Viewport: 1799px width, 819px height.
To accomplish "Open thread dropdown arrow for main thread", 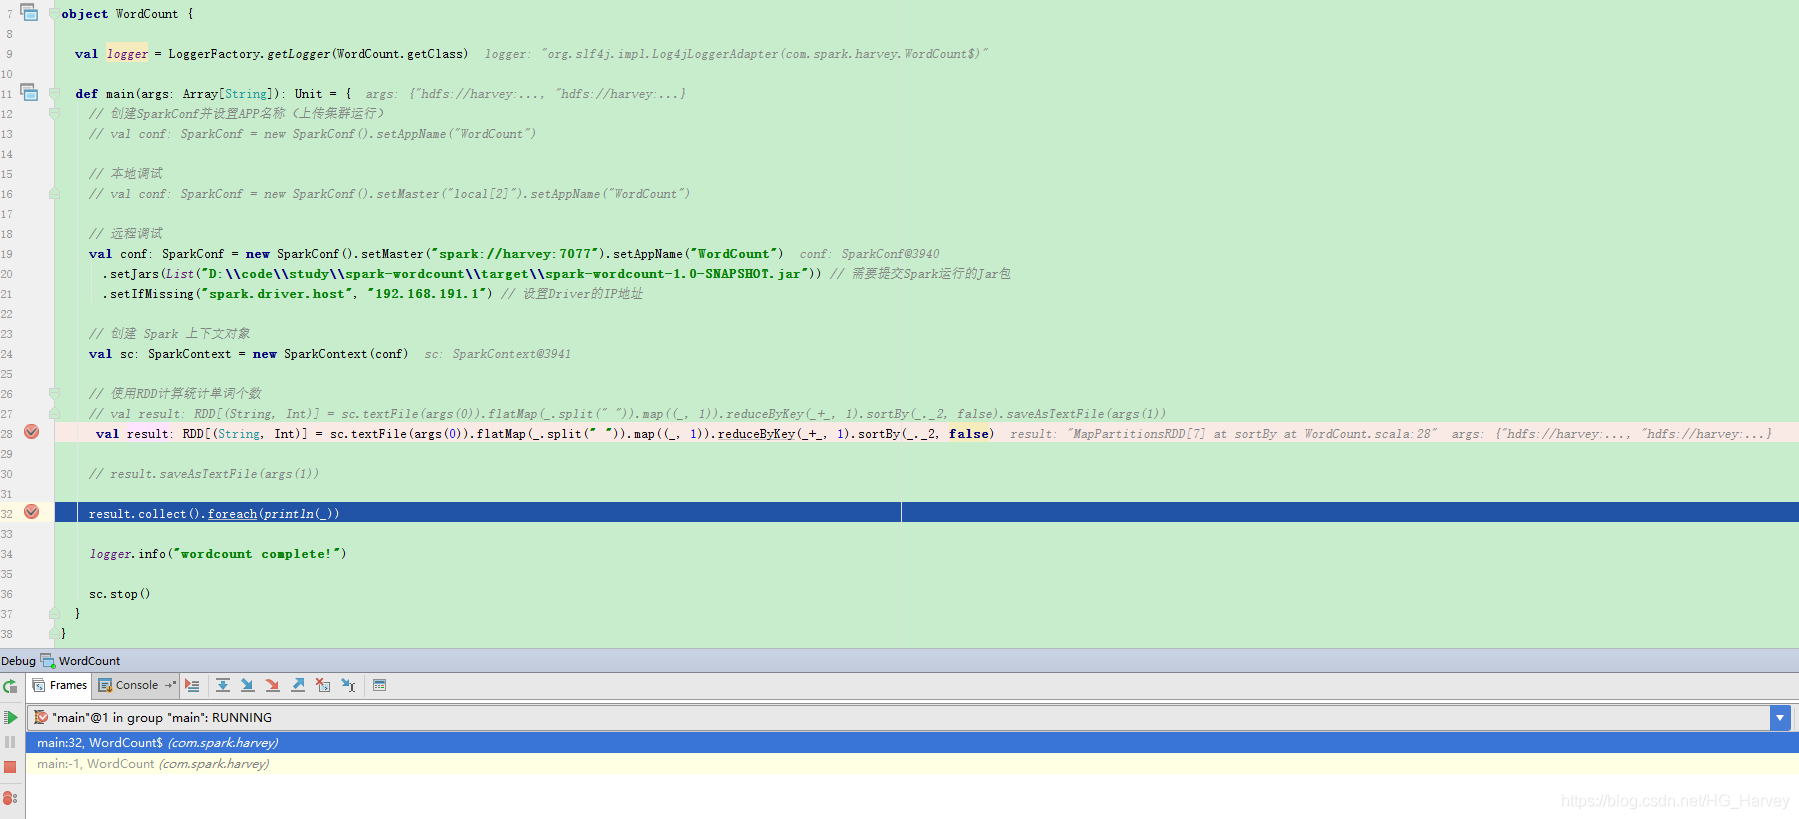I will [x=1780, y=718].
